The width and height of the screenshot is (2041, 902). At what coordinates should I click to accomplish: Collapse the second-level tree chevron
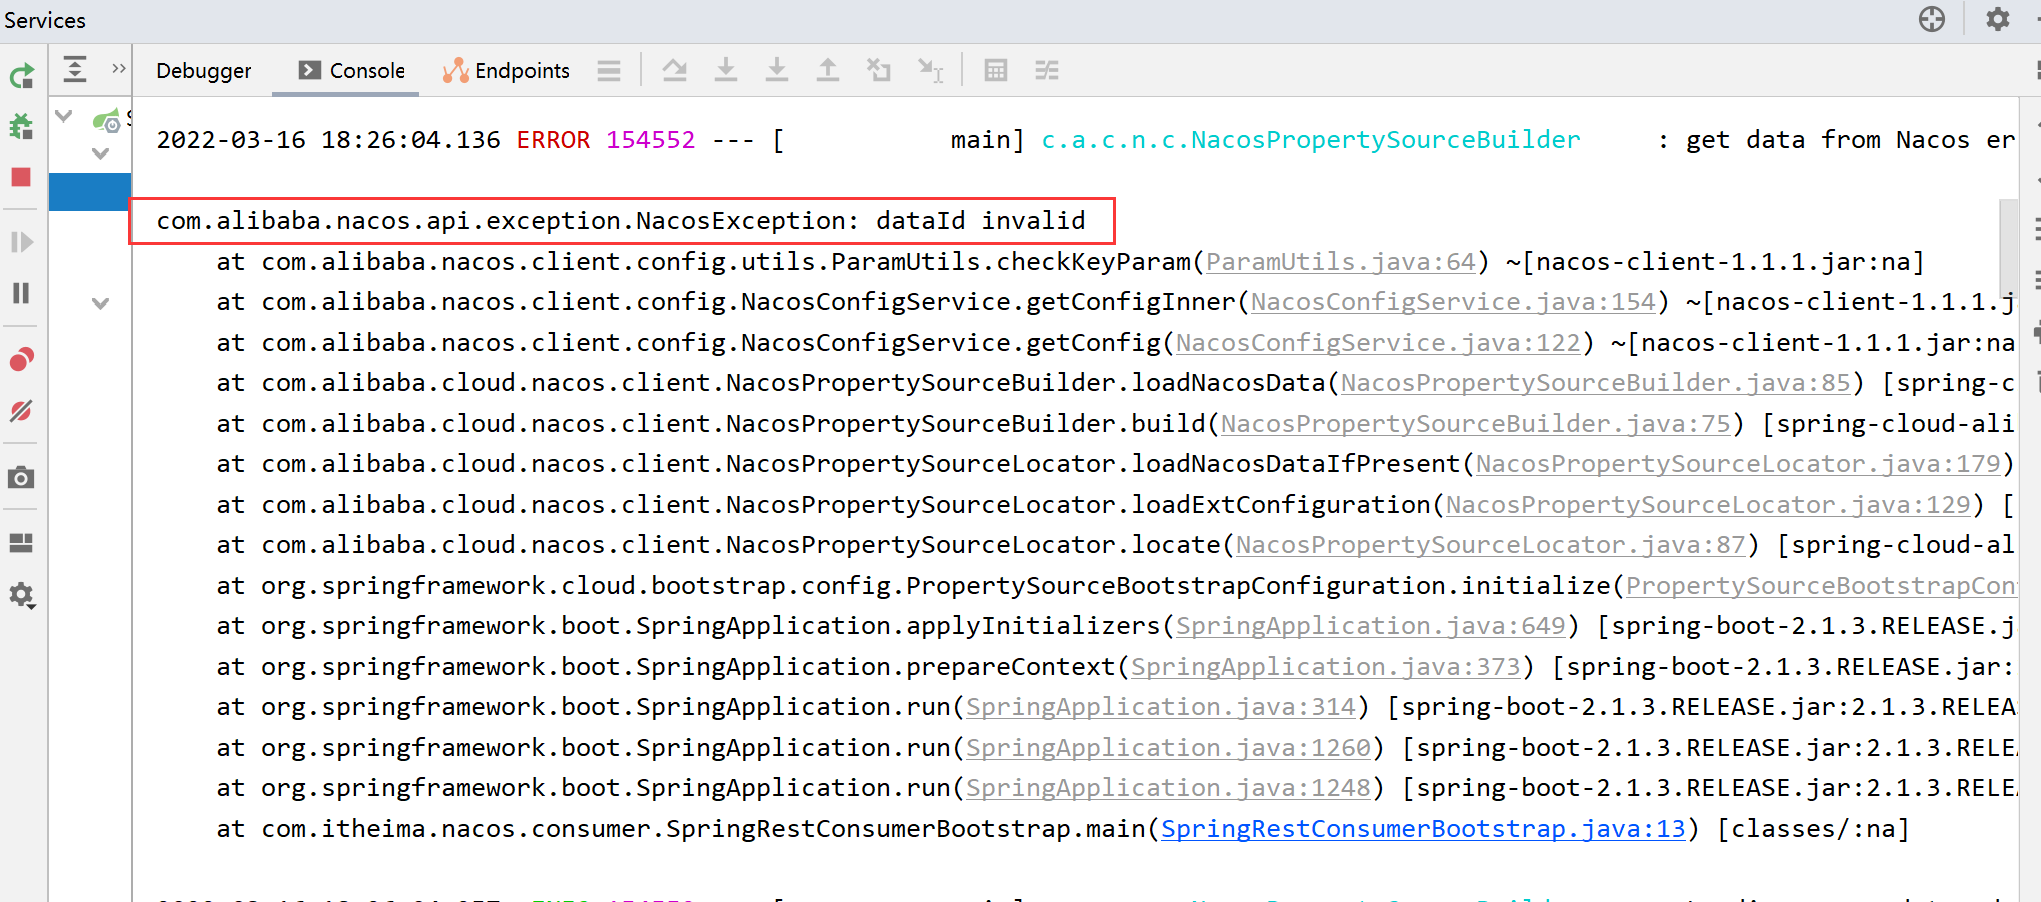[x=100, y=153]
